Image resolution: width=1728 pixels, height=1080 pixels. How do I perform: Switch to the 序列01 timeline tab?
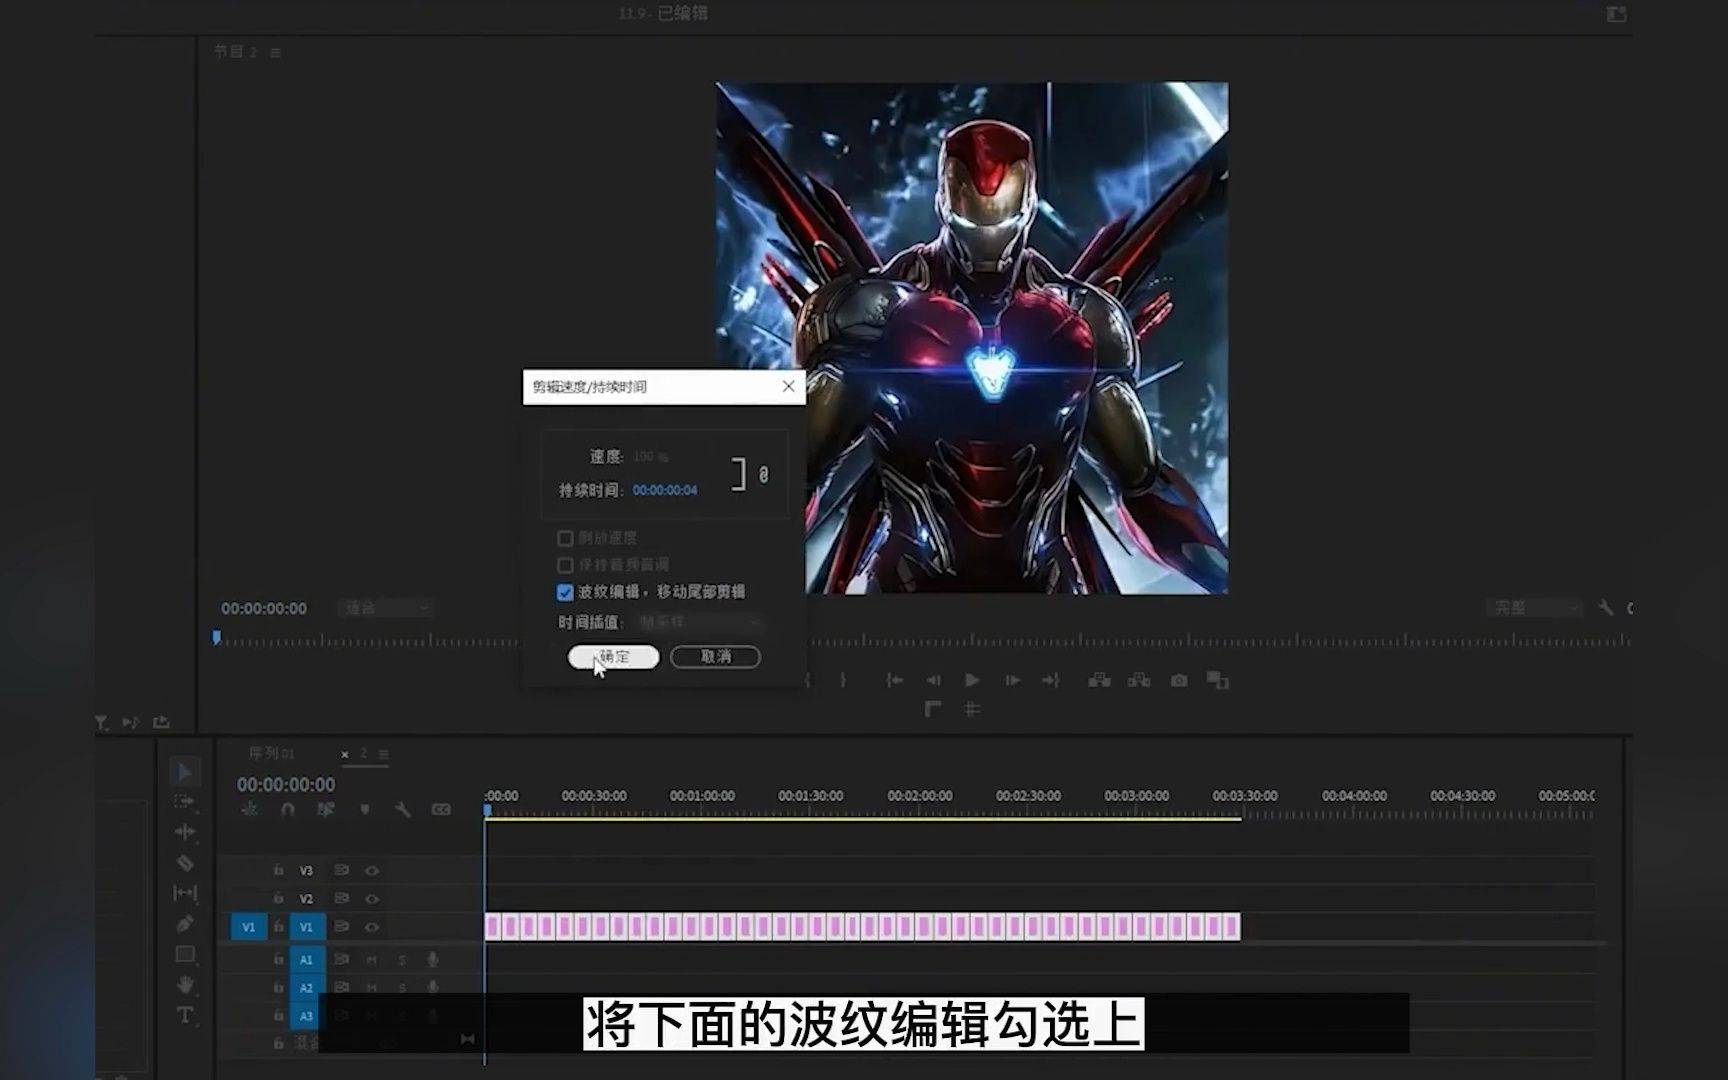point(271,753)
